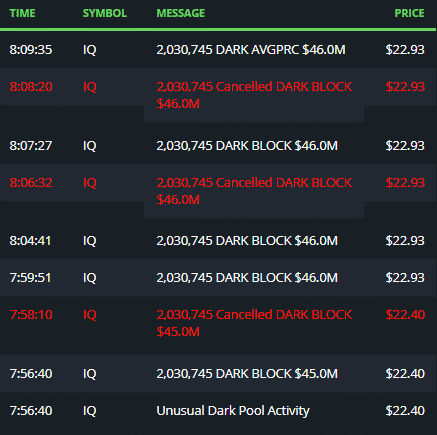Image resolution: width=437 pixels, height=435 pixels.
Task: Select the 8:04:41 timestamp
Action: click(30, 241)
